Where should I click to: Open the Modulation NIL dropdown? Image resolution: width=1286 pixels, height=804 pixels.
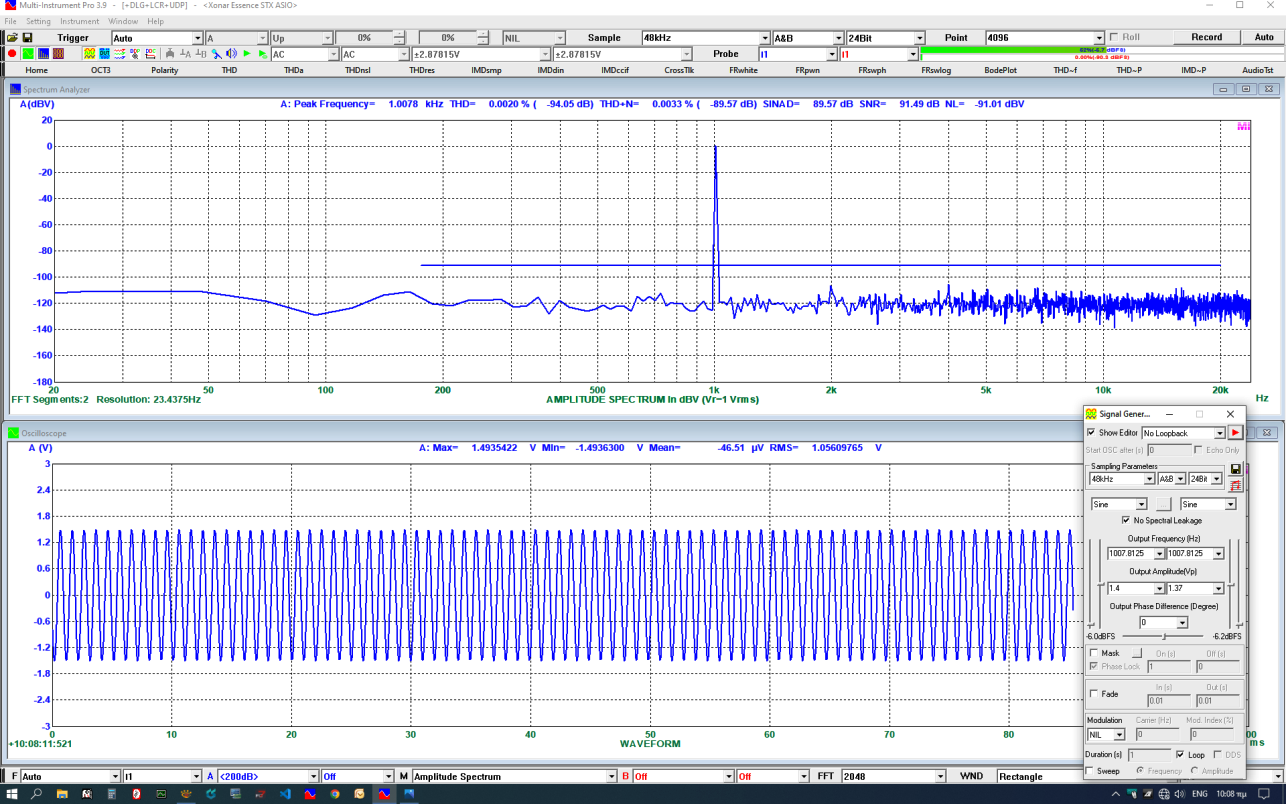[x=1119, y=735]
